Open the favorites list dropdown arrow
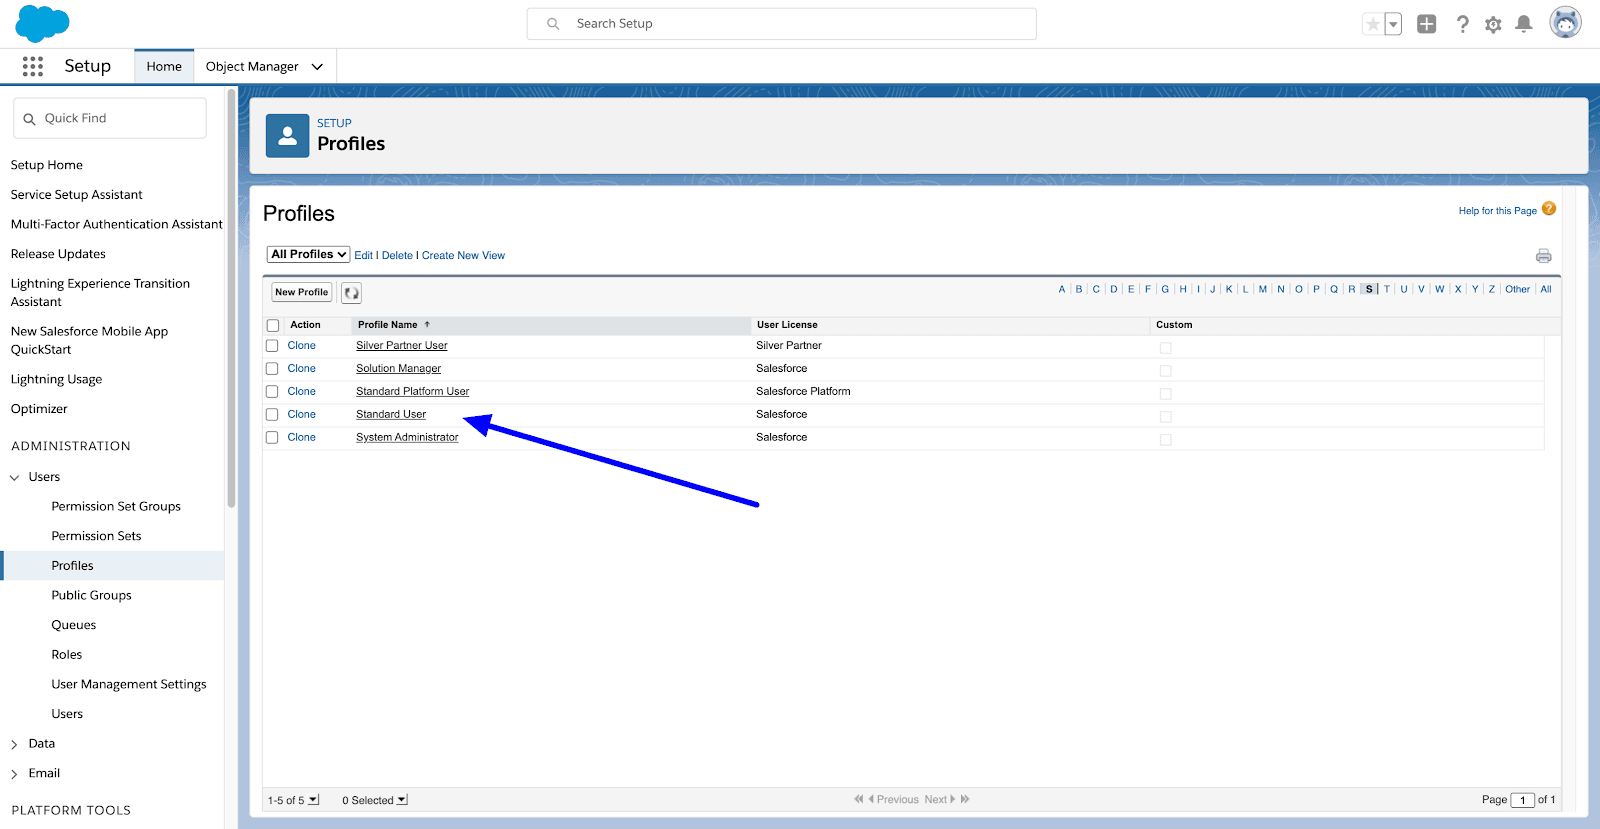The width and height of the screenshot is (1600, 829). point(1393,24)
